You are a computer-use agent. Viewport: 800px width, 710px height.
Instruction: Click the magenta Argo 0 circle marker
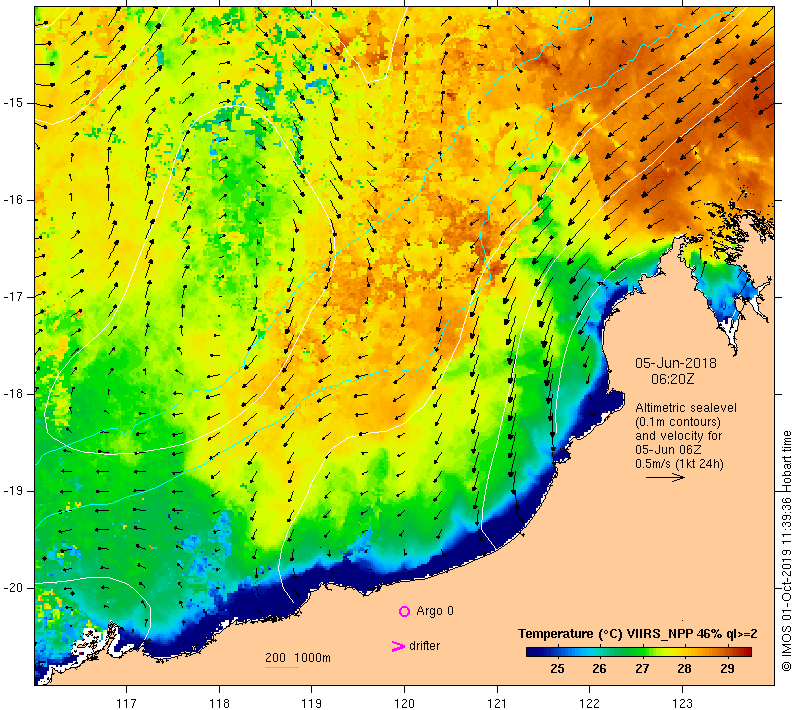[x=404, y=611]
